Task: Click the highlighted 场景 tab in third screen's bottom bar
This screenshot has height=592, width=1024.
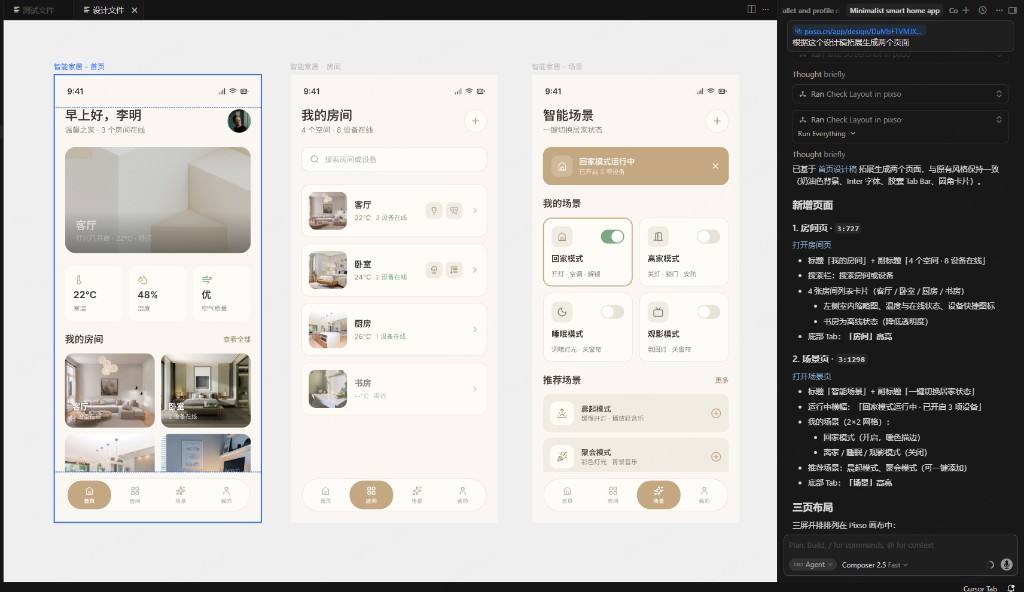Action: point(658,495)
